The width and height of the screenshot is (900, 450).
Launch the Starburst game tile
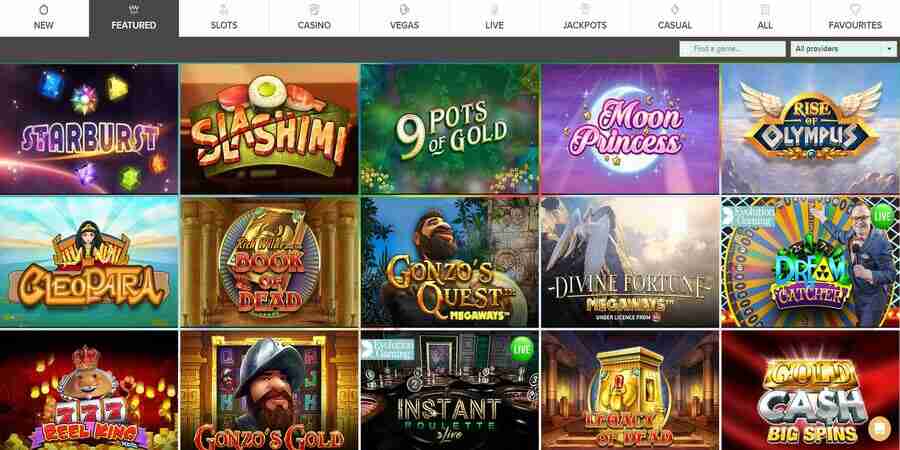coord(89,129)
